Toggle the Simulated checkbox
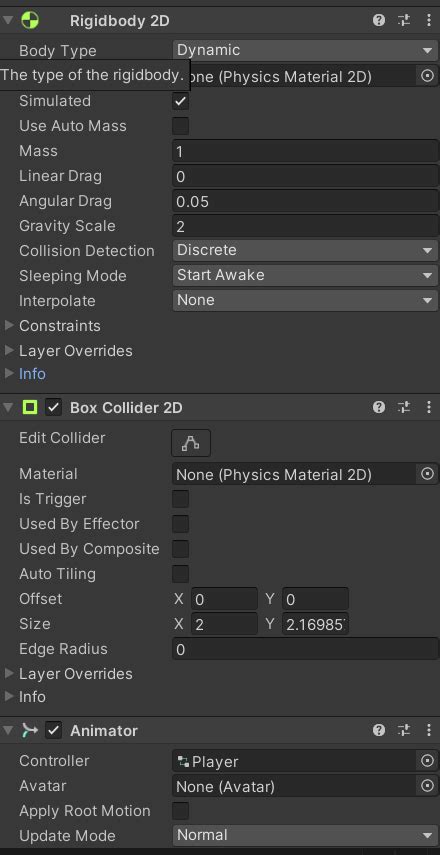 click(x=180, y=101)
